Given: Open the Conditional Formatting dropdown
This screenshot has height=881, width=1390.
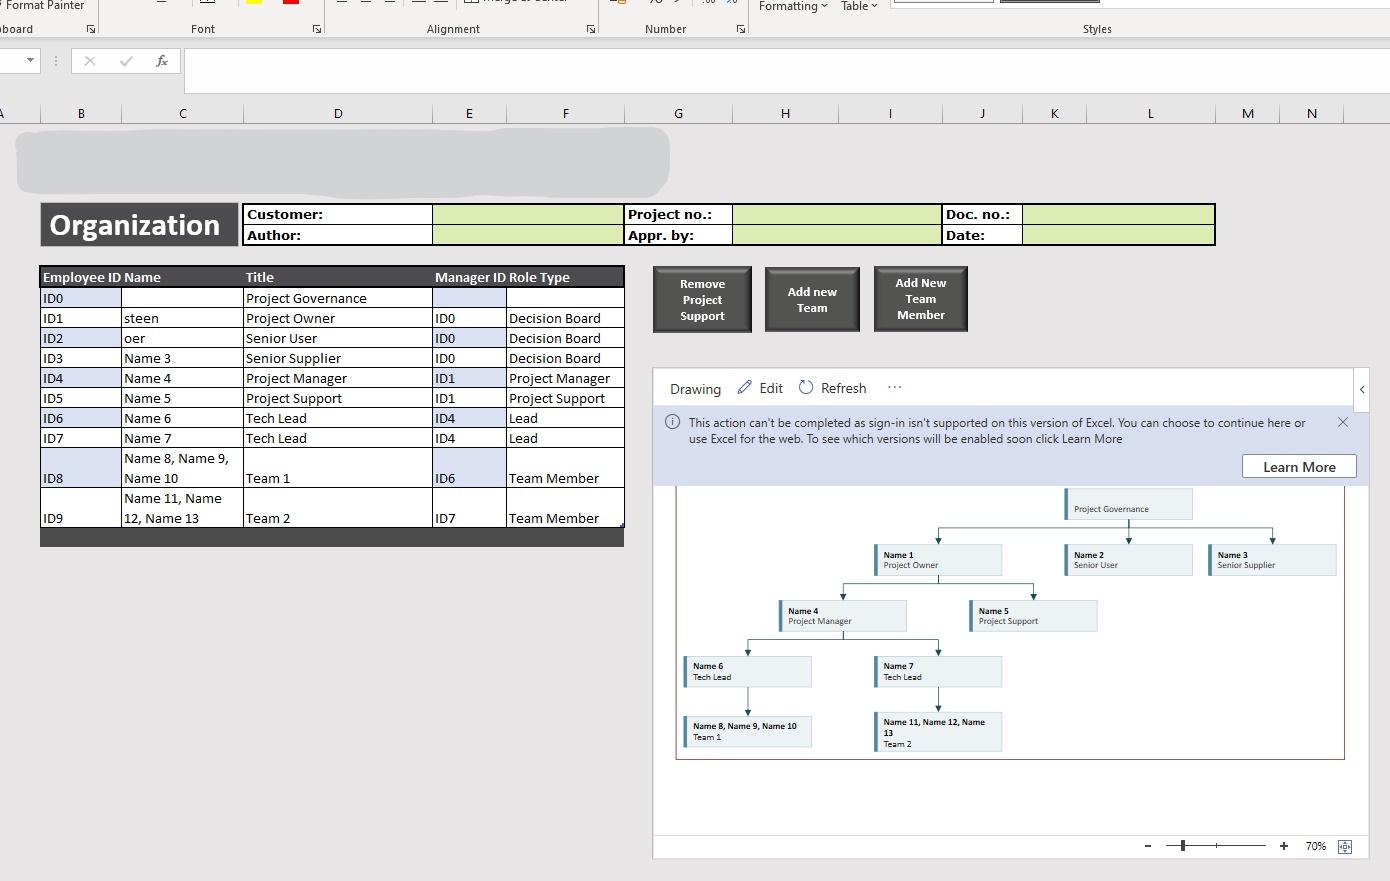Looking at the screenshot, I should (793, 6).
